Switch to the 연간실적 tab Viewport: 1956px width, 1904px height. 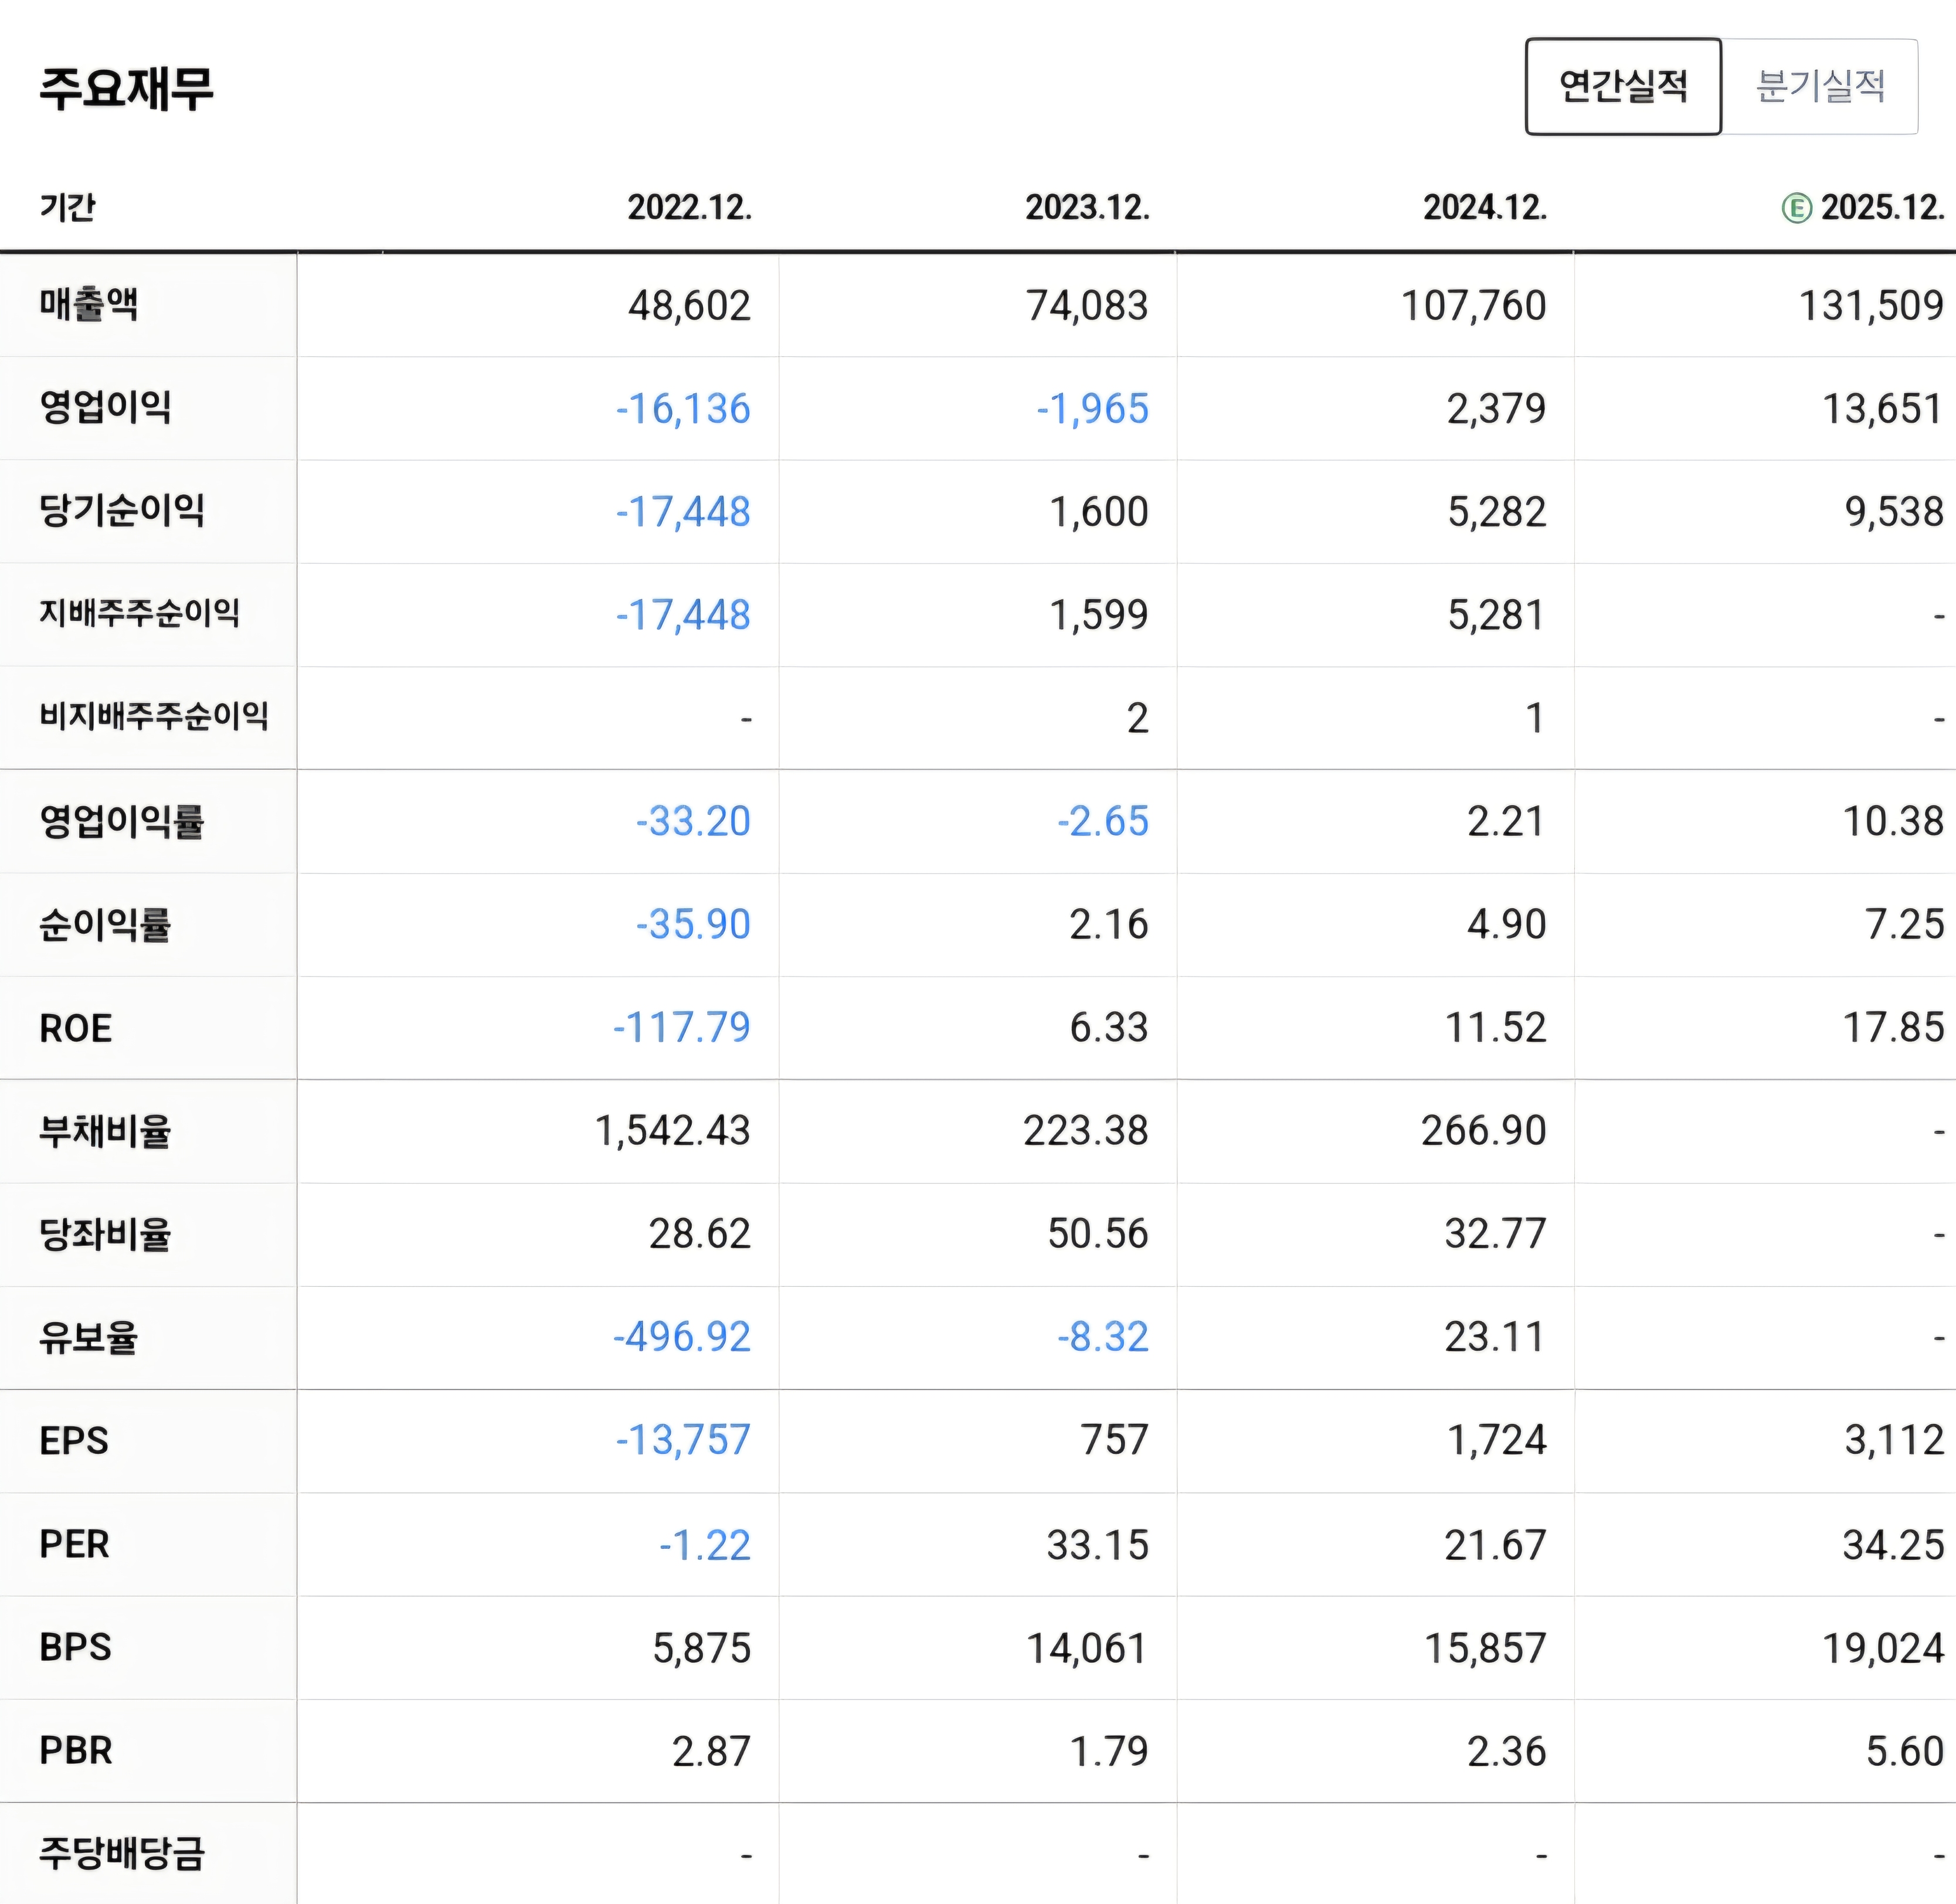(1622, 87)
